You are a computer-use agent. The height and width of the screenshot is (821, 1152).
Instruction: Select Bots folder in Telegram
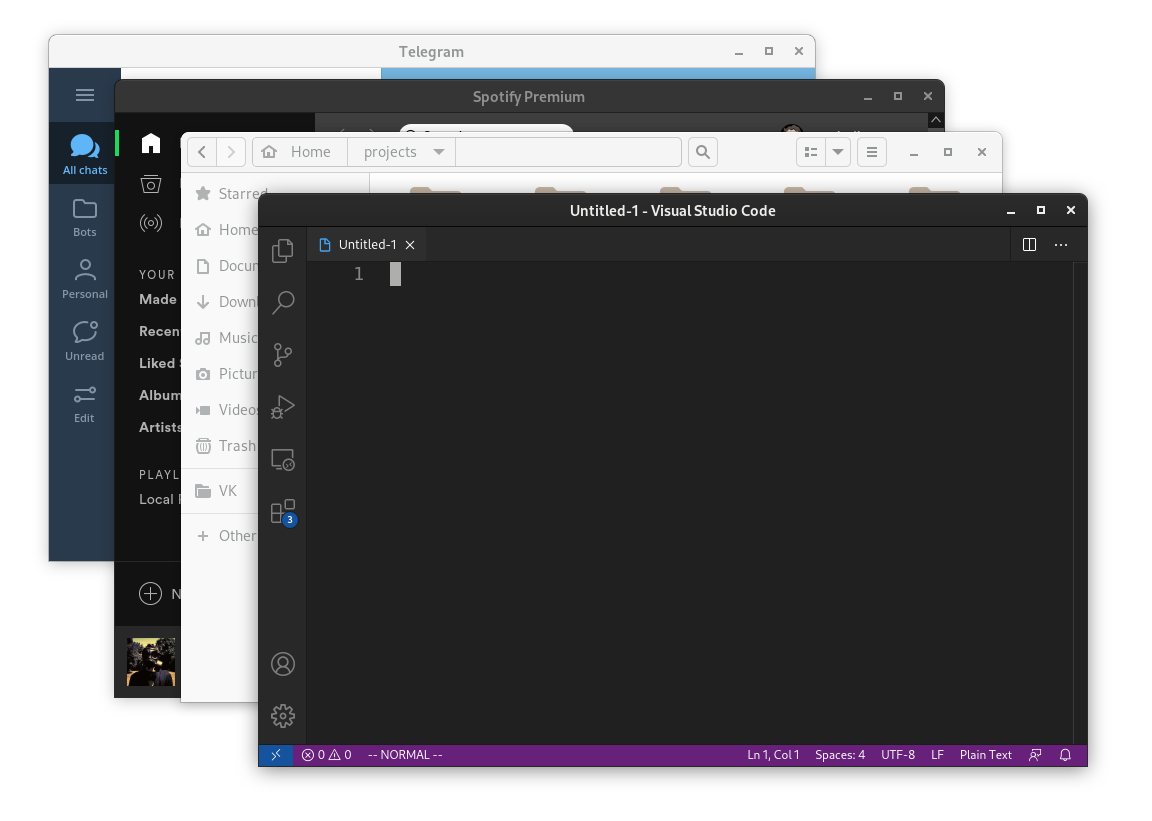(x=84, y=218)
